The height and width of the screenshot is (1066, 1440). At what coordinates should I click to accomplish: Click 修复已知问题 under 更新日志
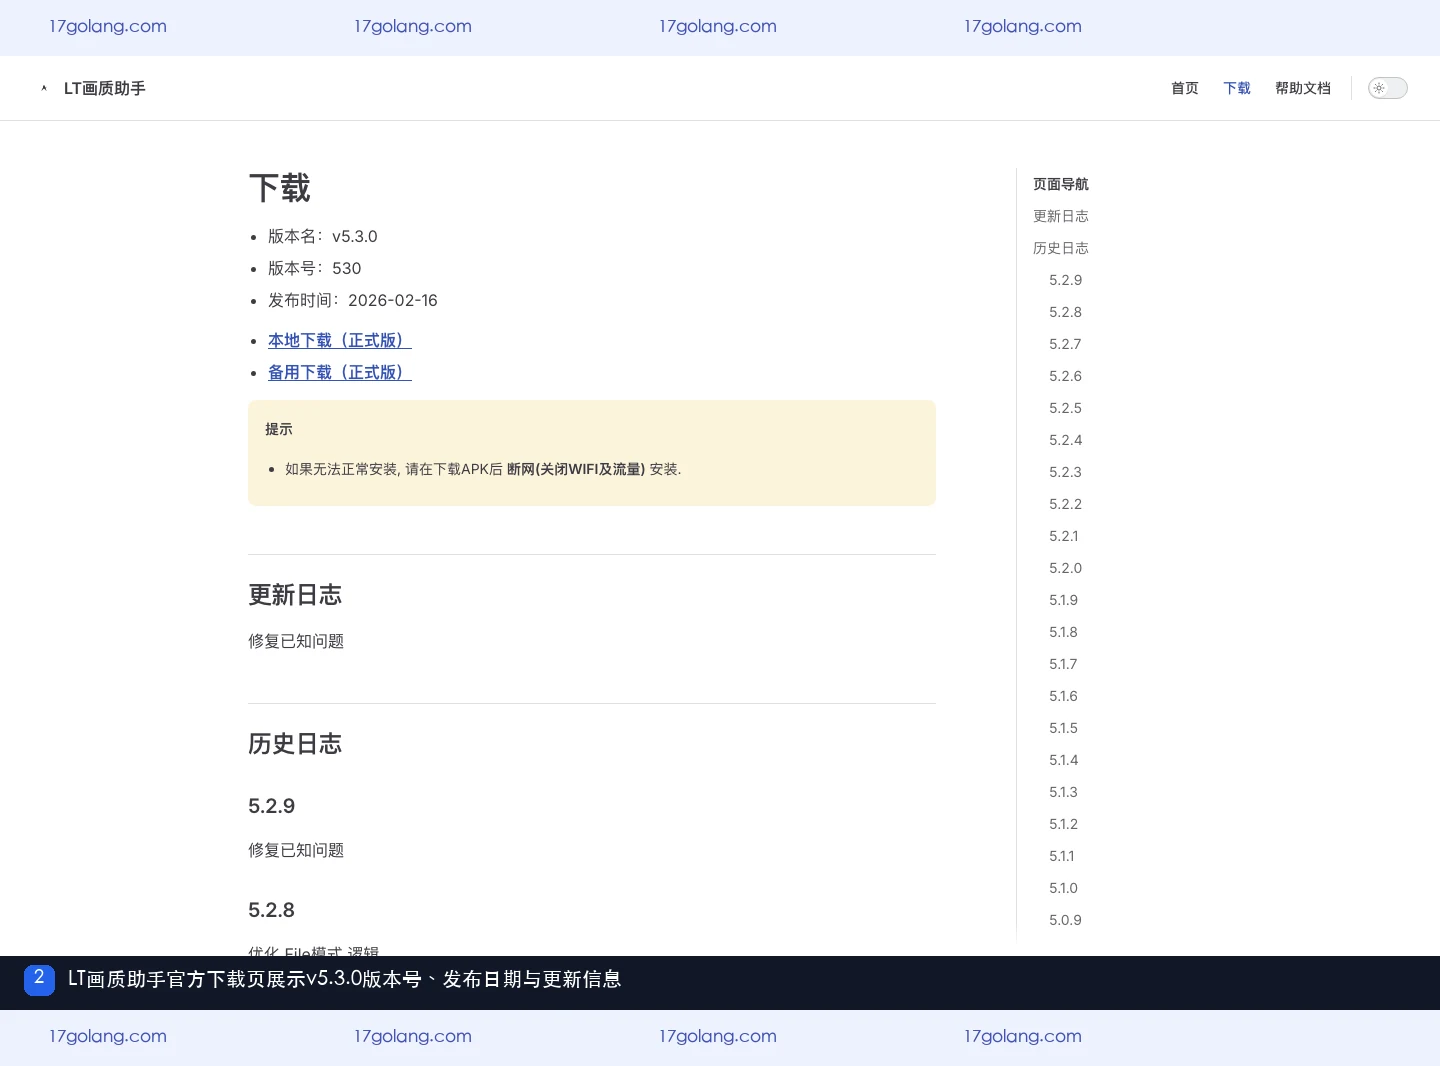296,641
